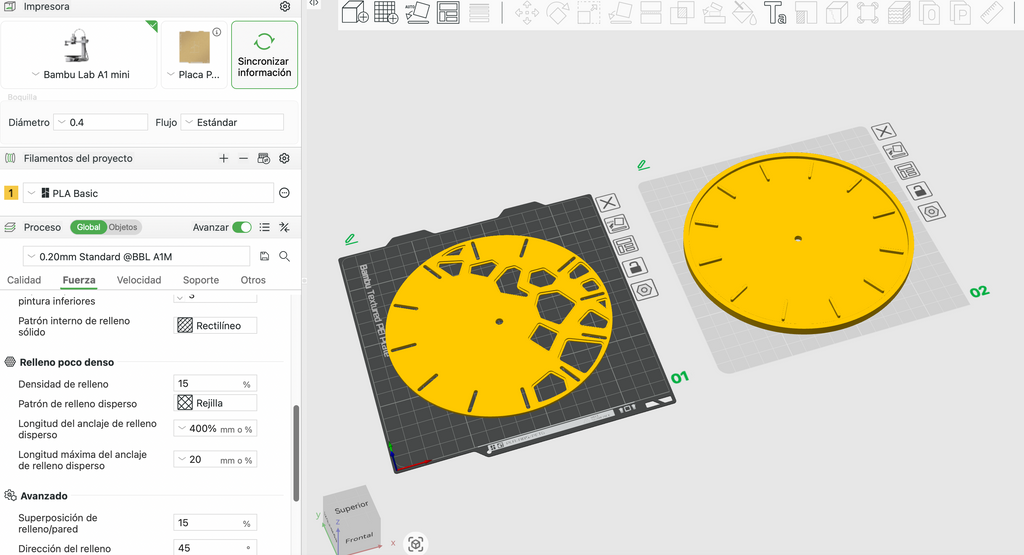The height and width of the screenshot is (555, 1024).
Task: Select the Cut tool icon
Action: click(x=650, y=13)
